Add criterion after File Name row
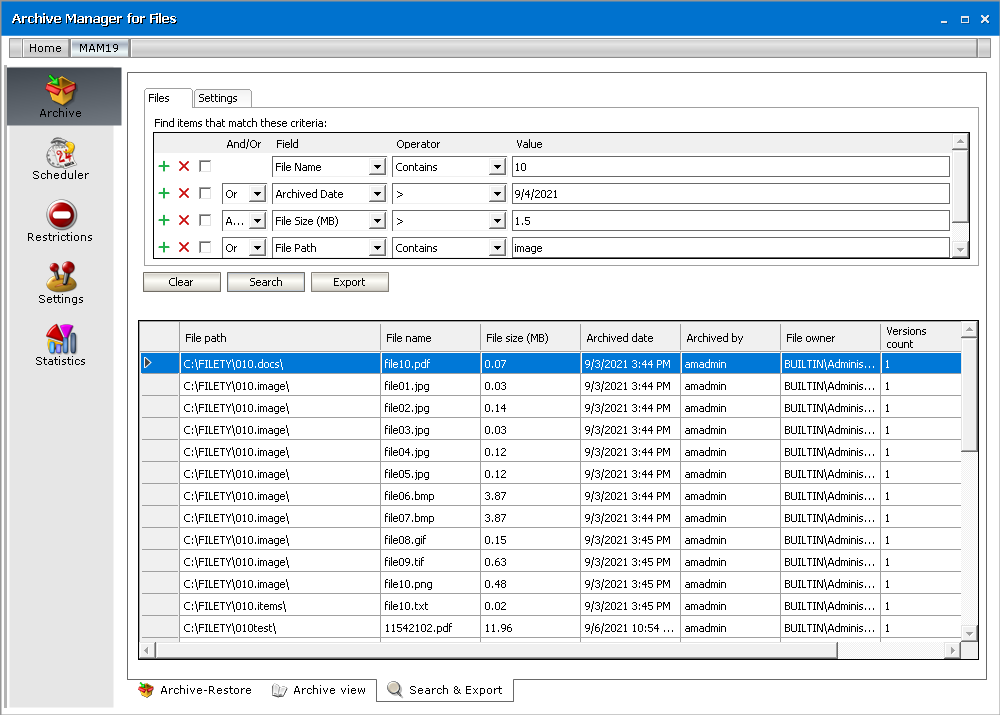Screen dimensions: 1000x715 (x=164, y=167)
